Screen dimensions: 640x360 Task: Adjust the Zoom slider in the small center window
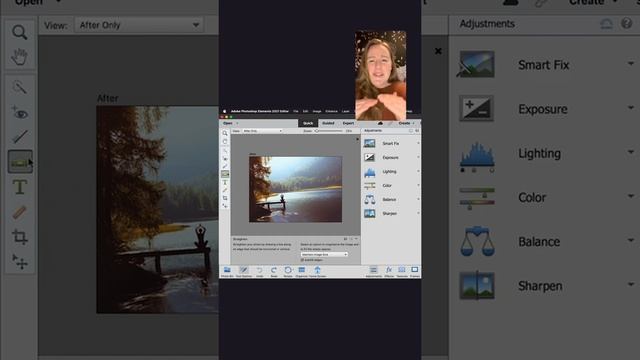click(329, 131)
